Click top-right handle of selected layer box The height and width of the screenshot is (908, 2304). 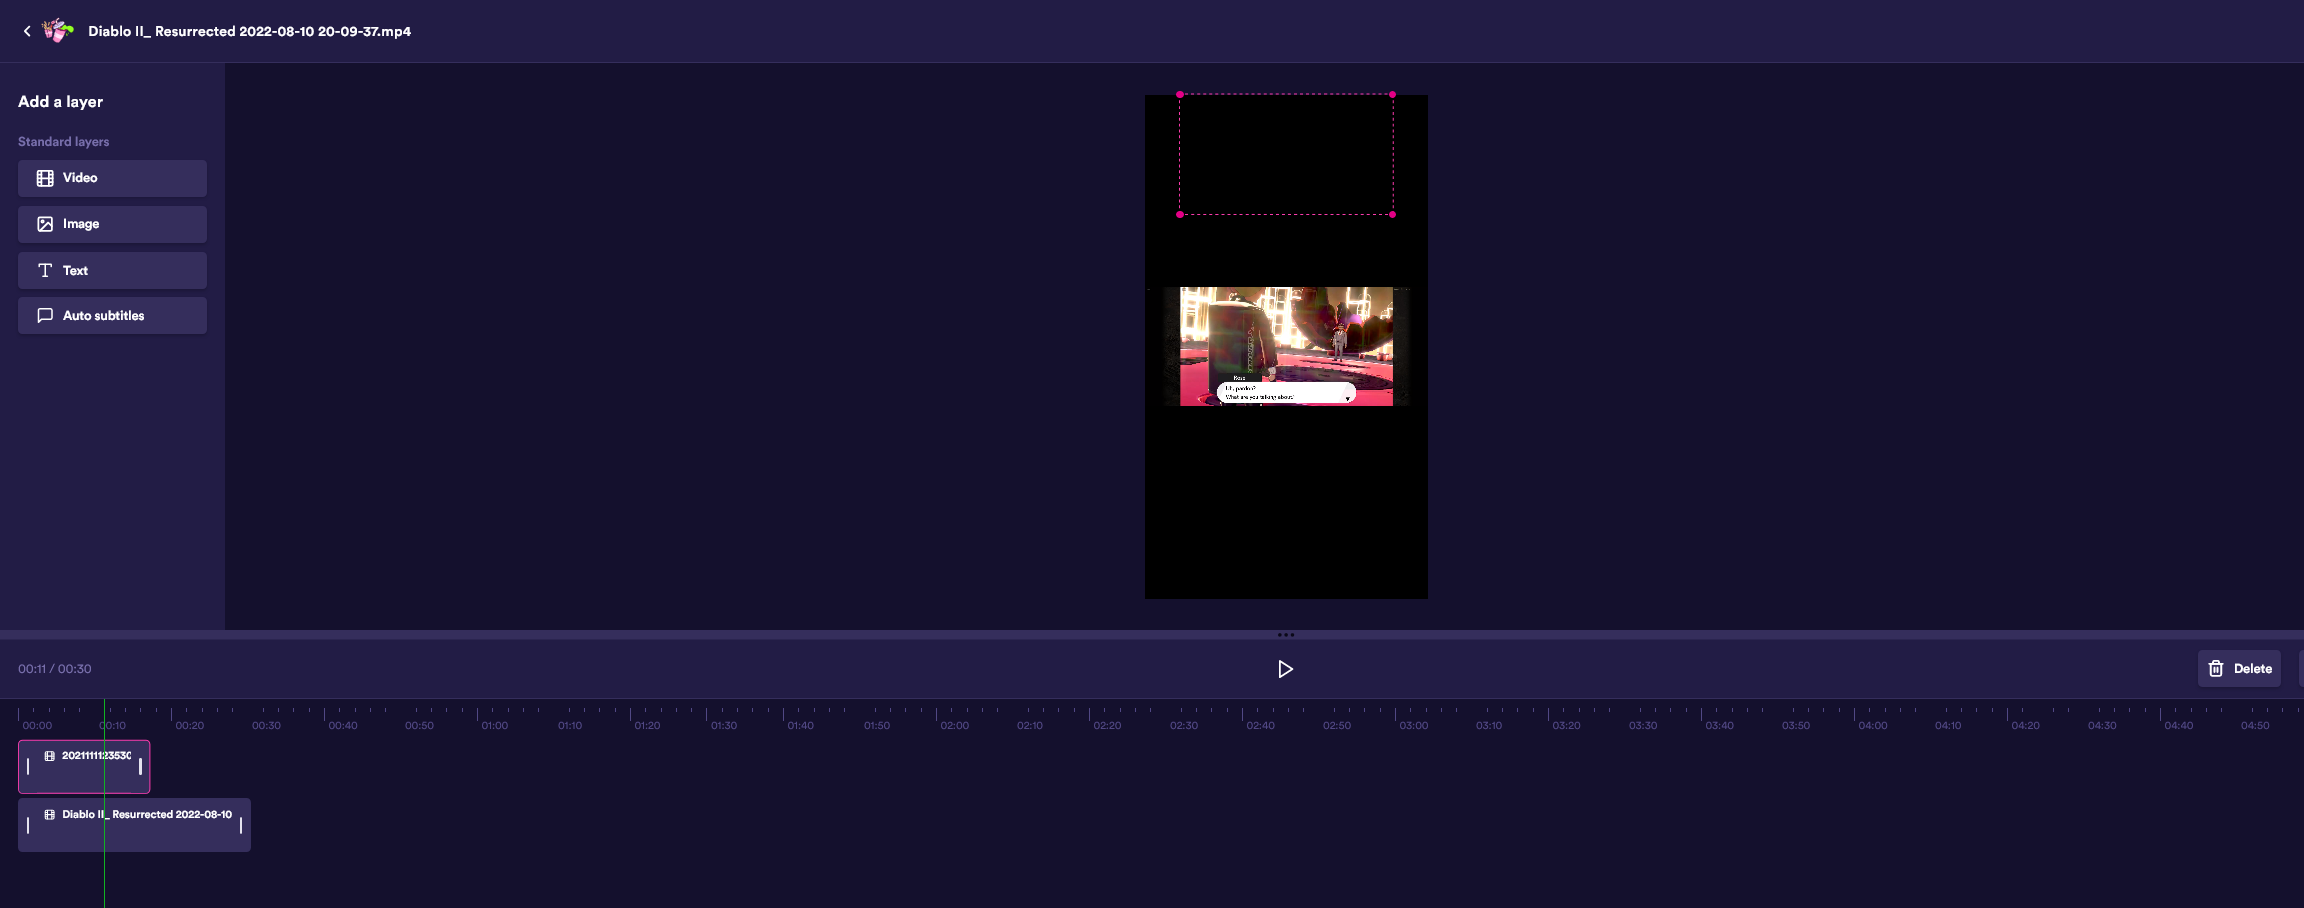coord(1392,94)
